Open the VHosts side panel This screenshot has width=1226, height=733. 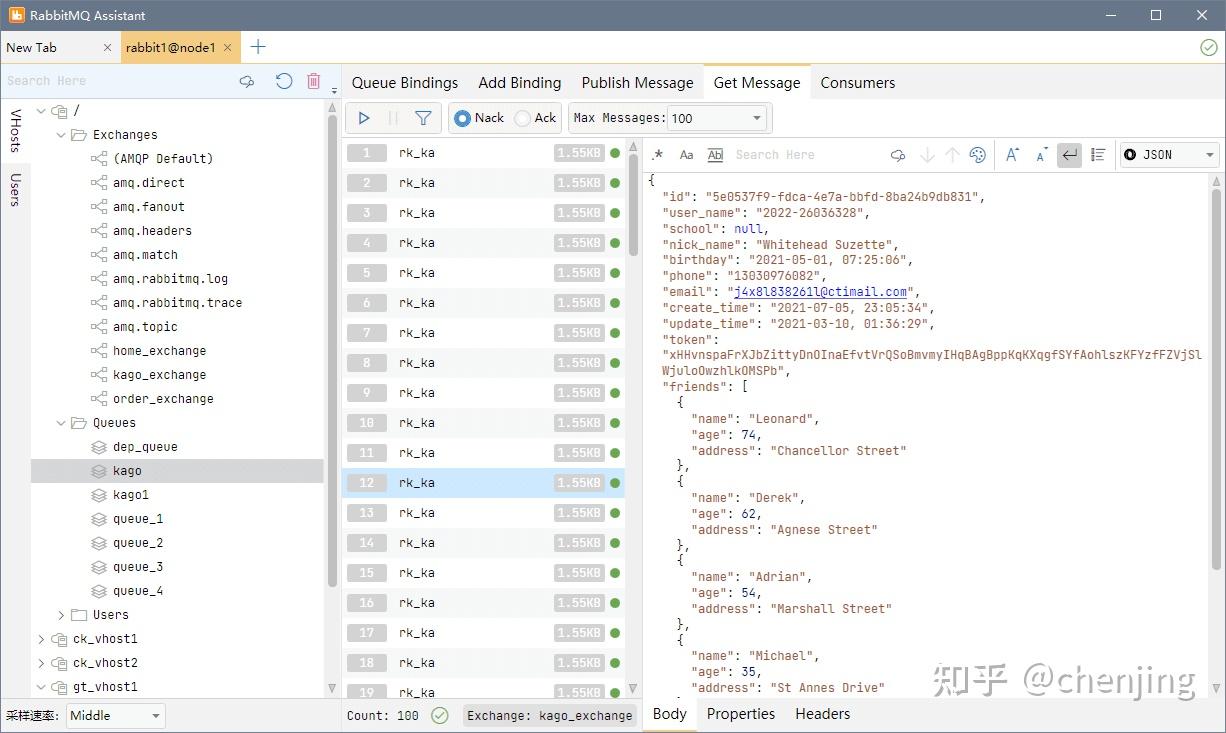click(15, 131)
